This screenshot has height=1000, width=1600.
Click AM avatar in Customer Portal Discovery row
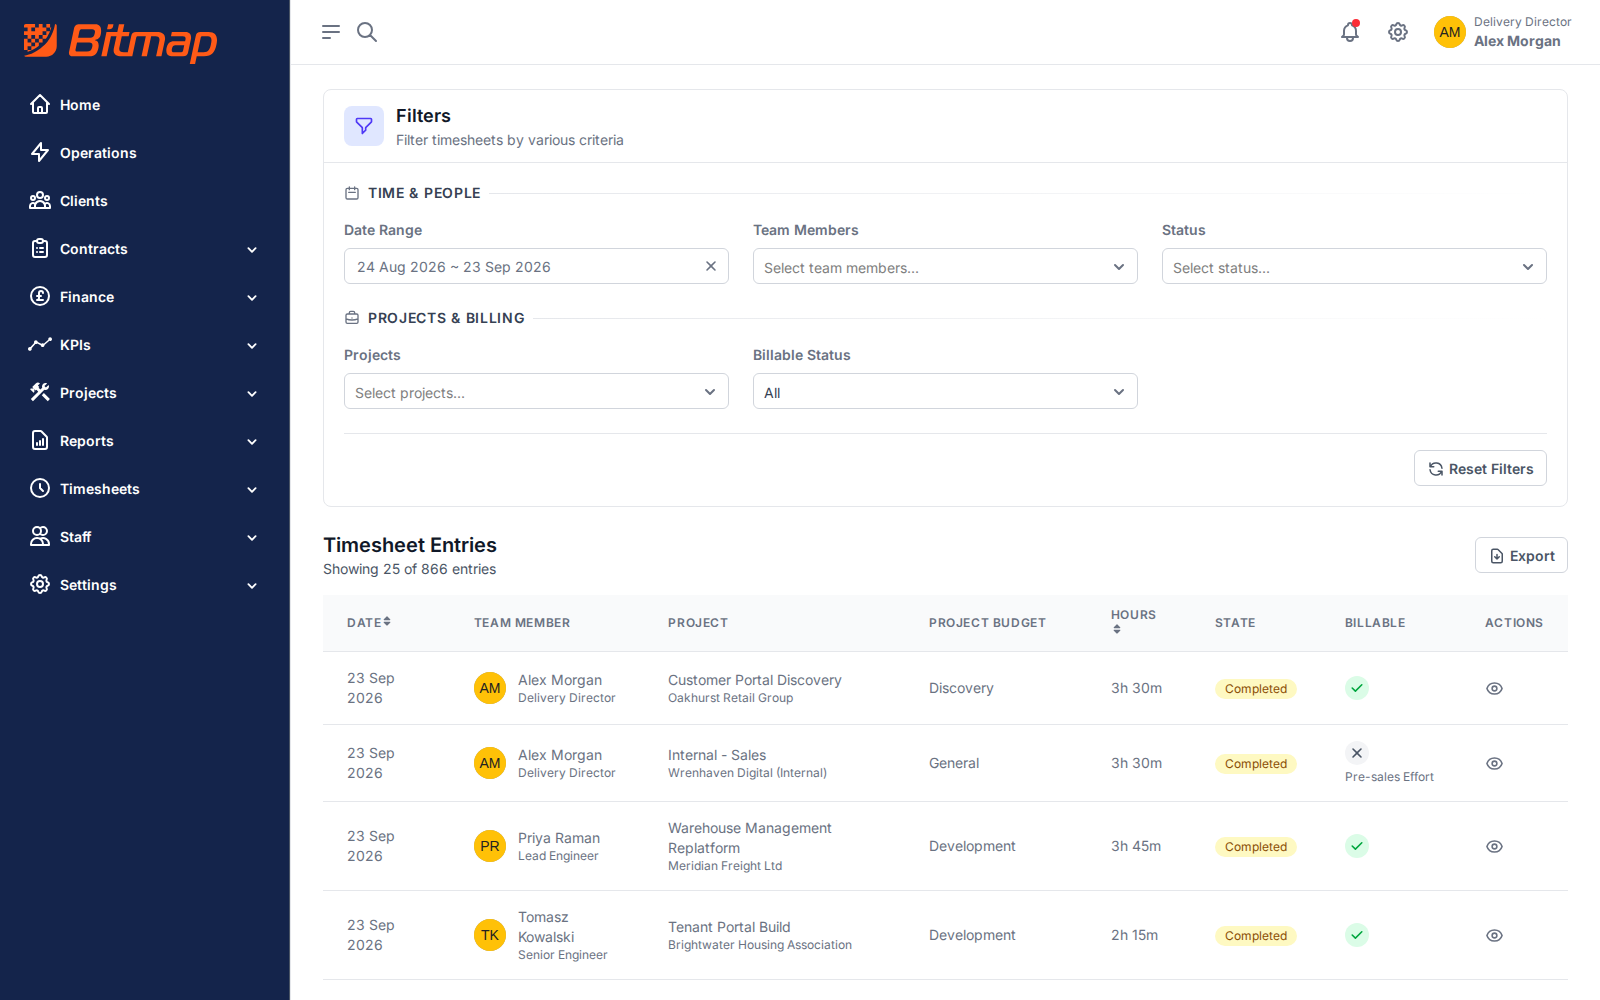tap(490, 688)
